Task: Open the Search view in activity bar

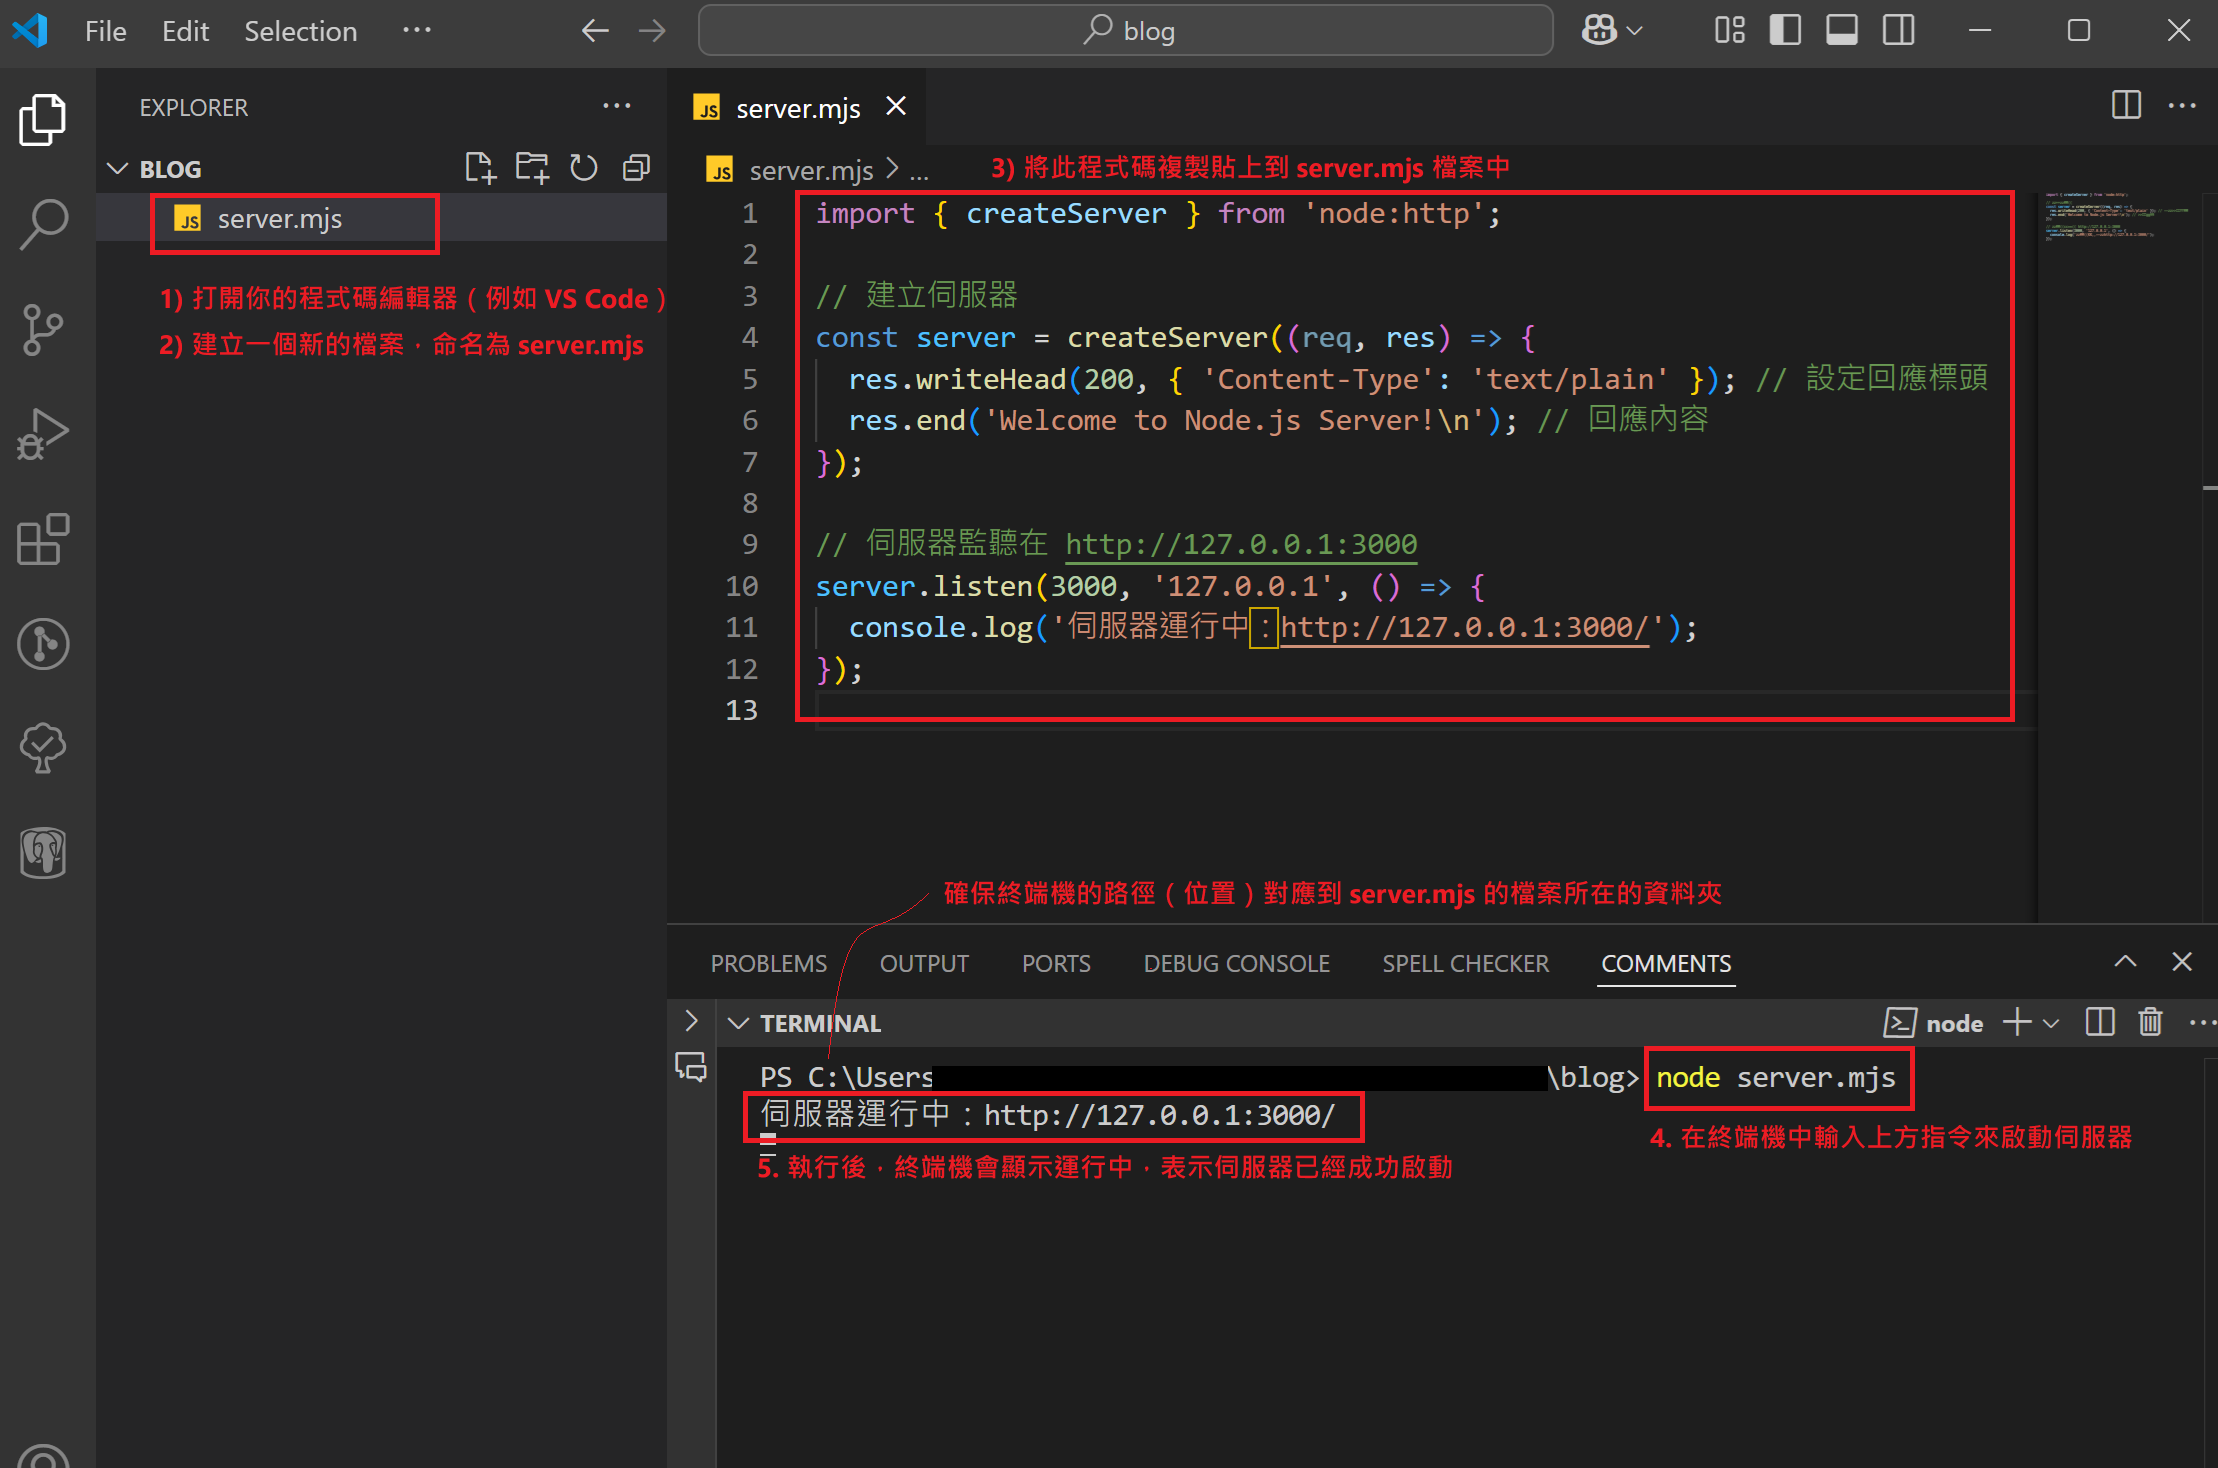Action: click(44, 224)
